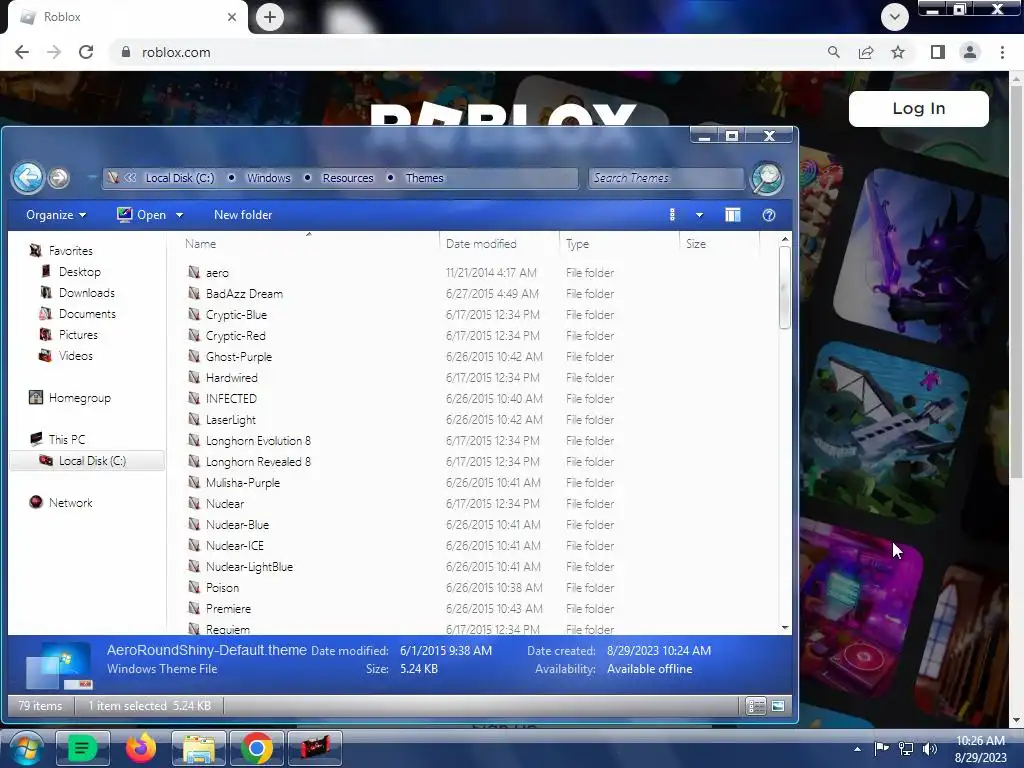Select This PC in navigation pane

pyautogui.click(x=57, y=440)
